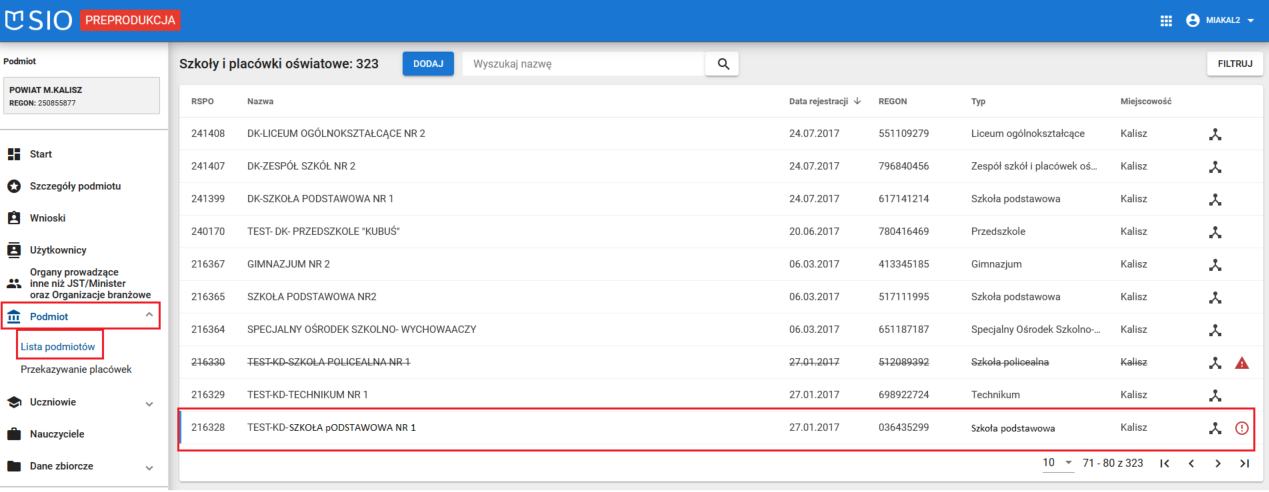Go to next page of results
This screenshot has height=492, width=1269.
(x=1218, y=463)
